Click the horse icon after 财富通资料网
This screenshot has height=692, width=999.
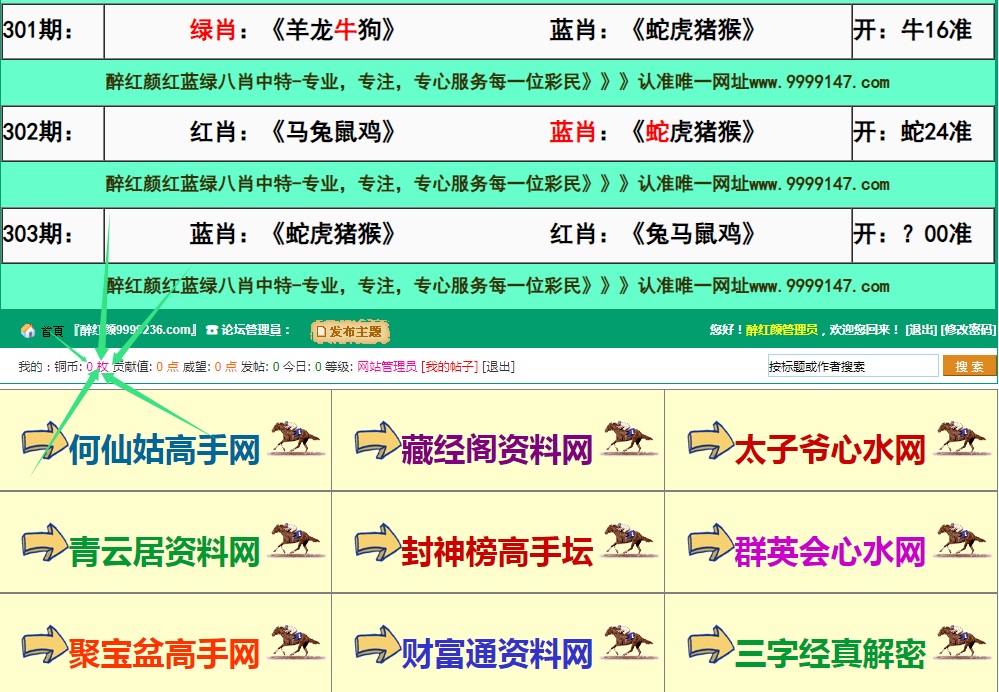627,643
